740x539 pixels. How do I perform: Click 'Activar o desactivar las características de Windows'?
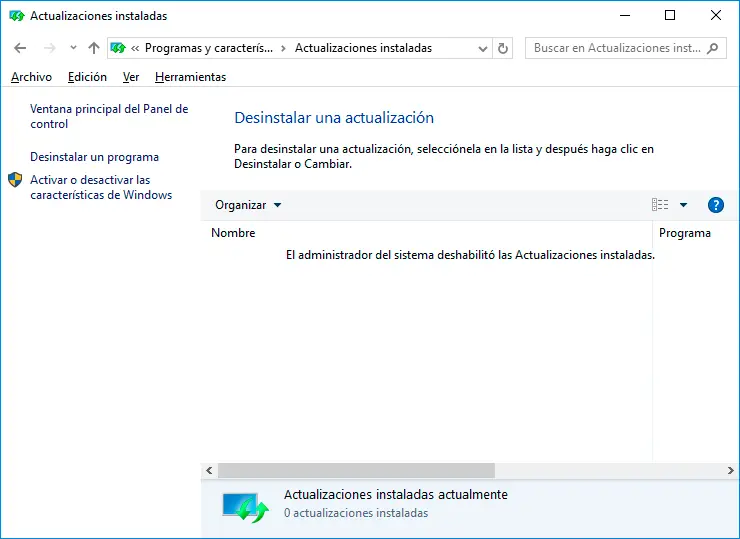click(x=101, y=187)
